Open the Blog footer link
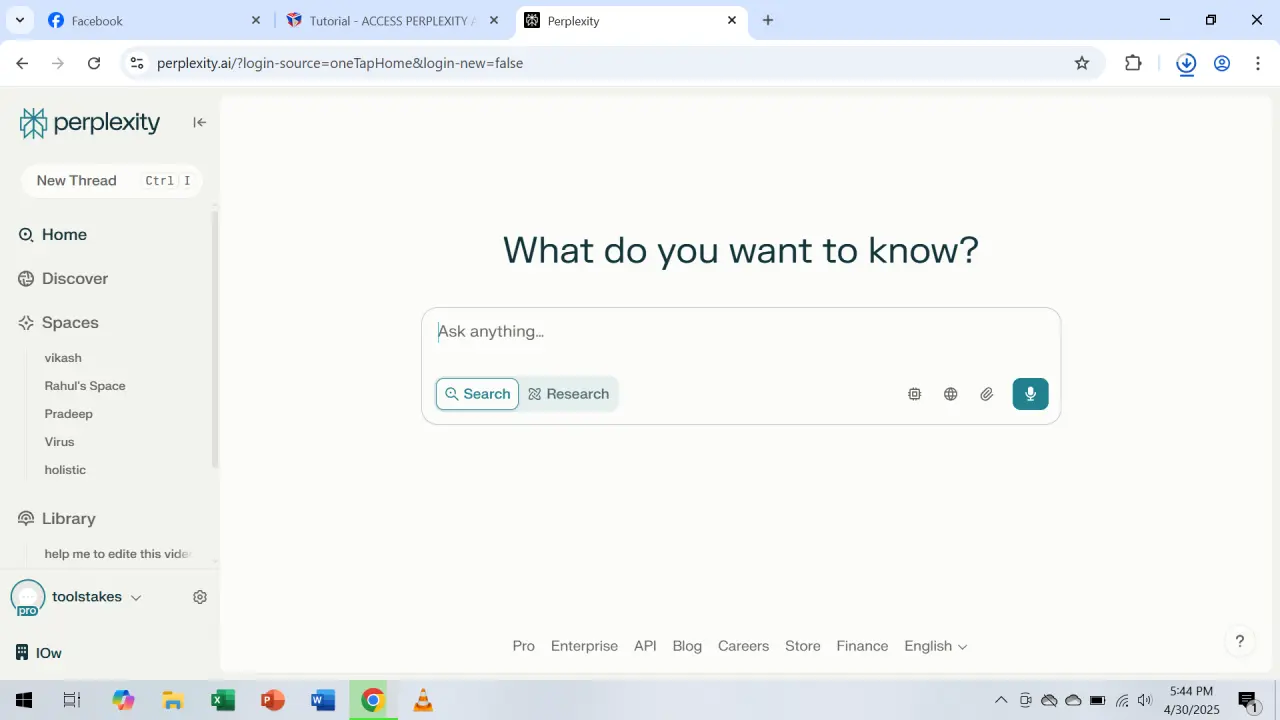Image resolution: width=1280 pixels, height=720 pixels. (687, 646)
